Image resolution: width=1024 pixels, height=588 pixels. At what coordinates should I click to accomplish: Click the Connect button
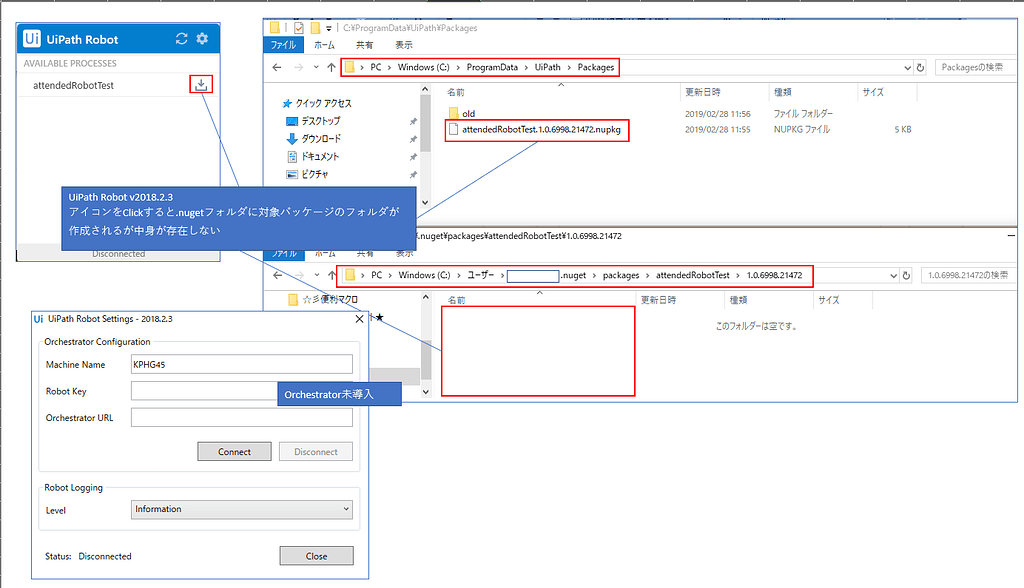(x=234, y=451)
